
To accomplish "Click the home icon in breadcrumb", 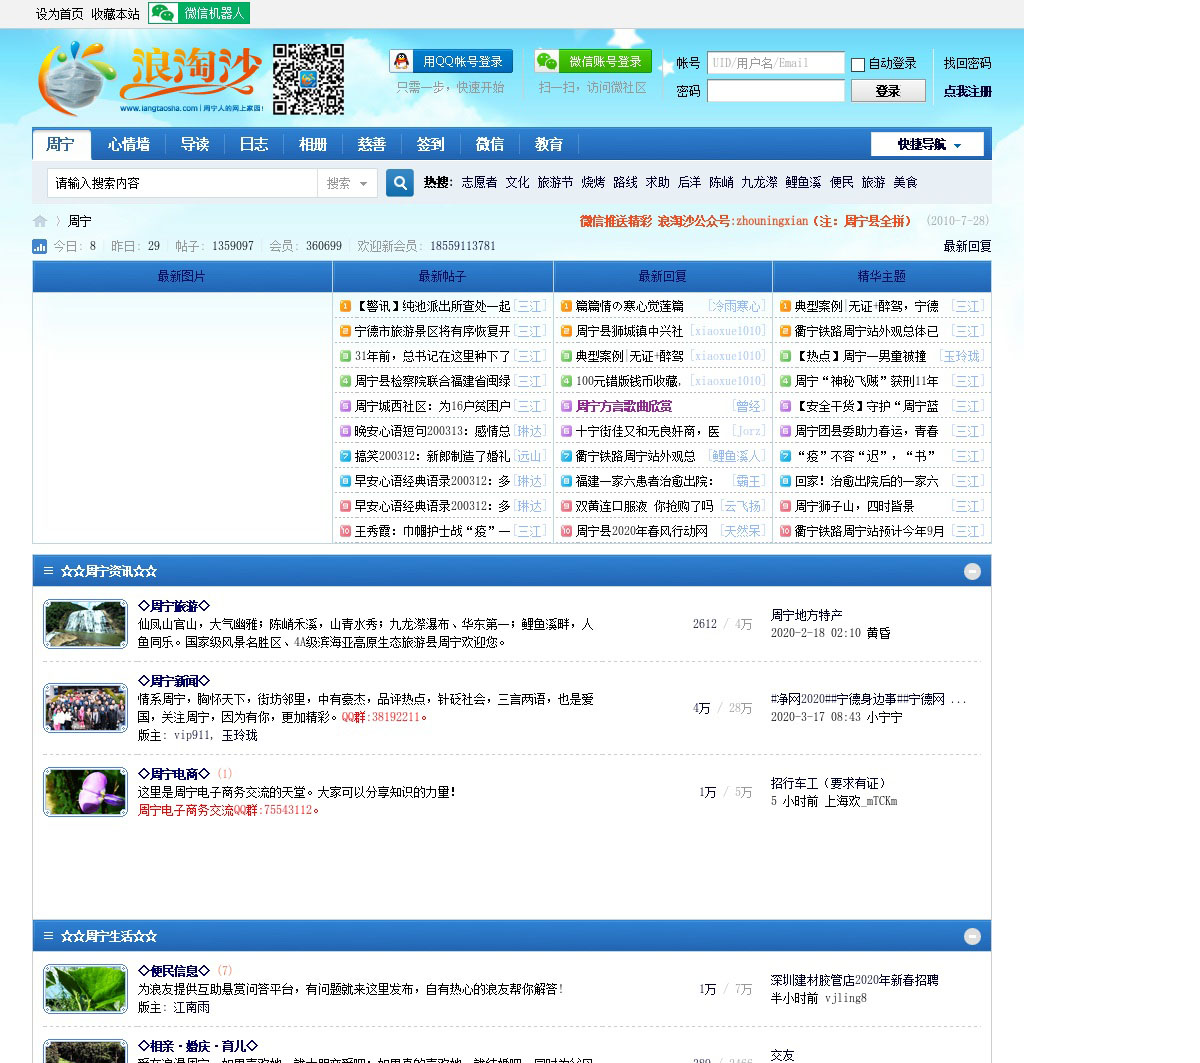I will pyautogui.click(x=40, y=221).
